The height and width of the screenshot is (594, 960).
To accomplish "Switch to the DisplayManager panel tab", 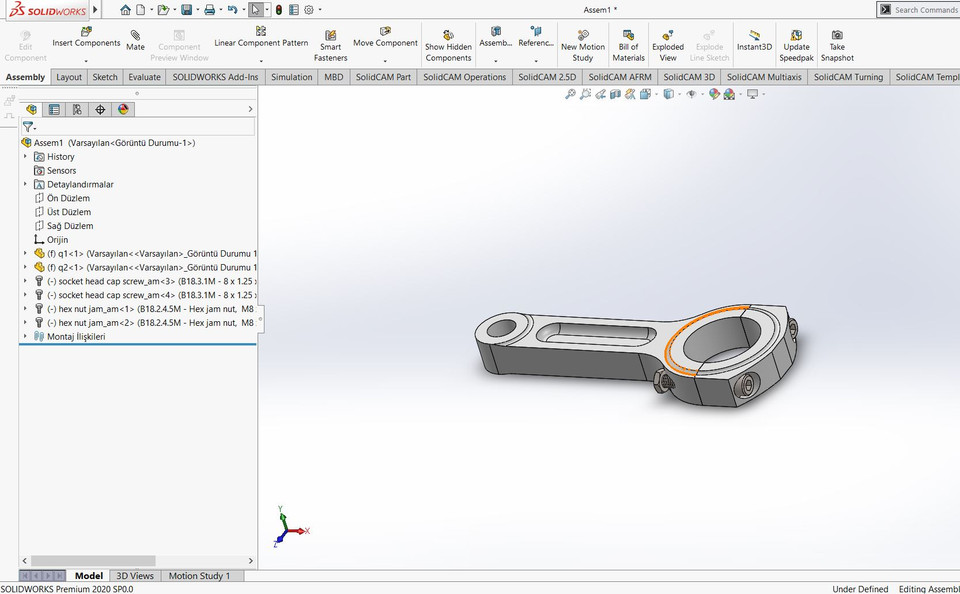I will coord(124,108).
